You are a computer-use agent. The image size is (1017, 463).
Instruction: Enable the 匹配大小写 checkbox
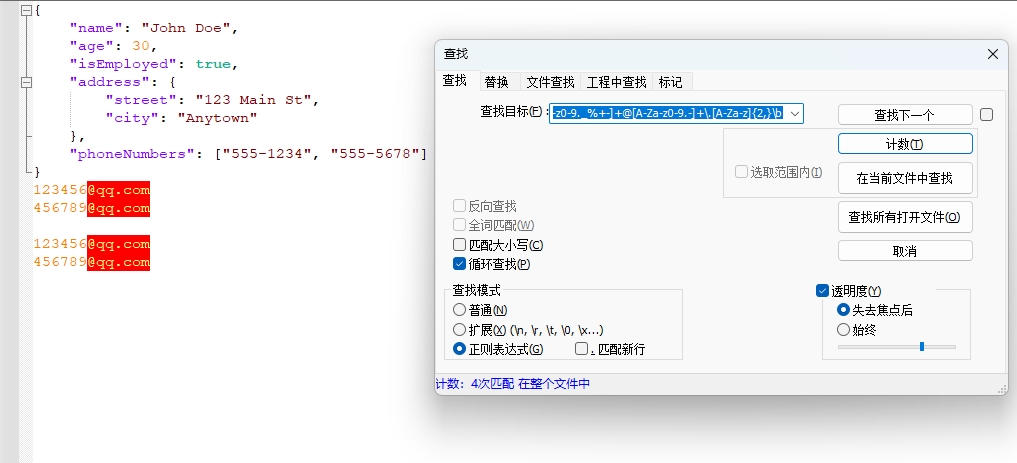(459, 245)
